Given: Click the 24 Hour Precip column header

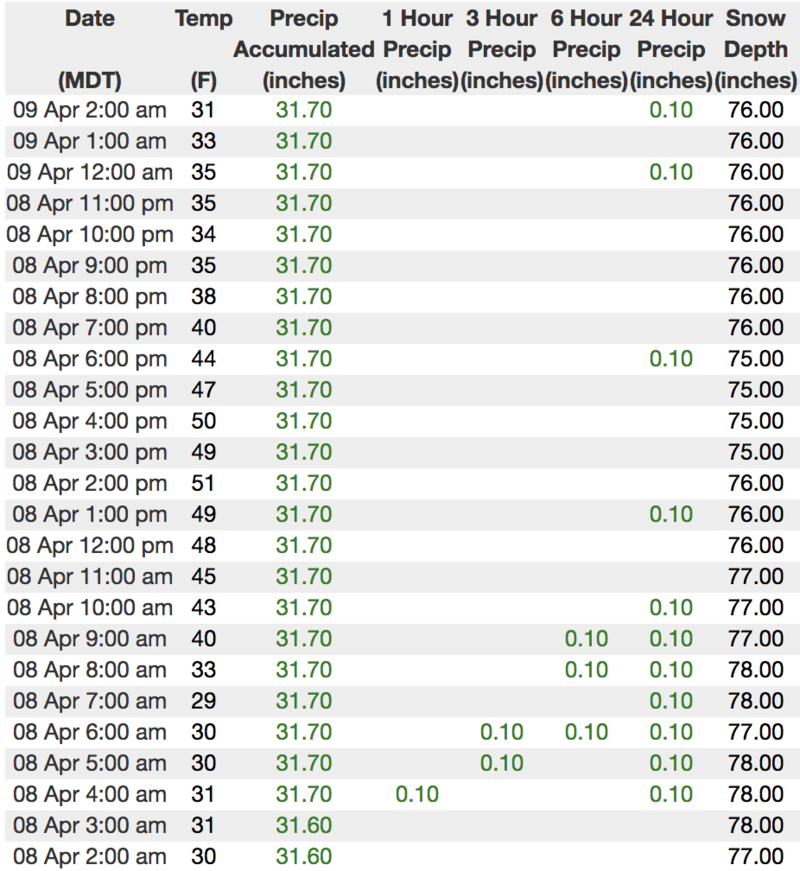Looking at the screenshot, I should (x=671, y=48).
